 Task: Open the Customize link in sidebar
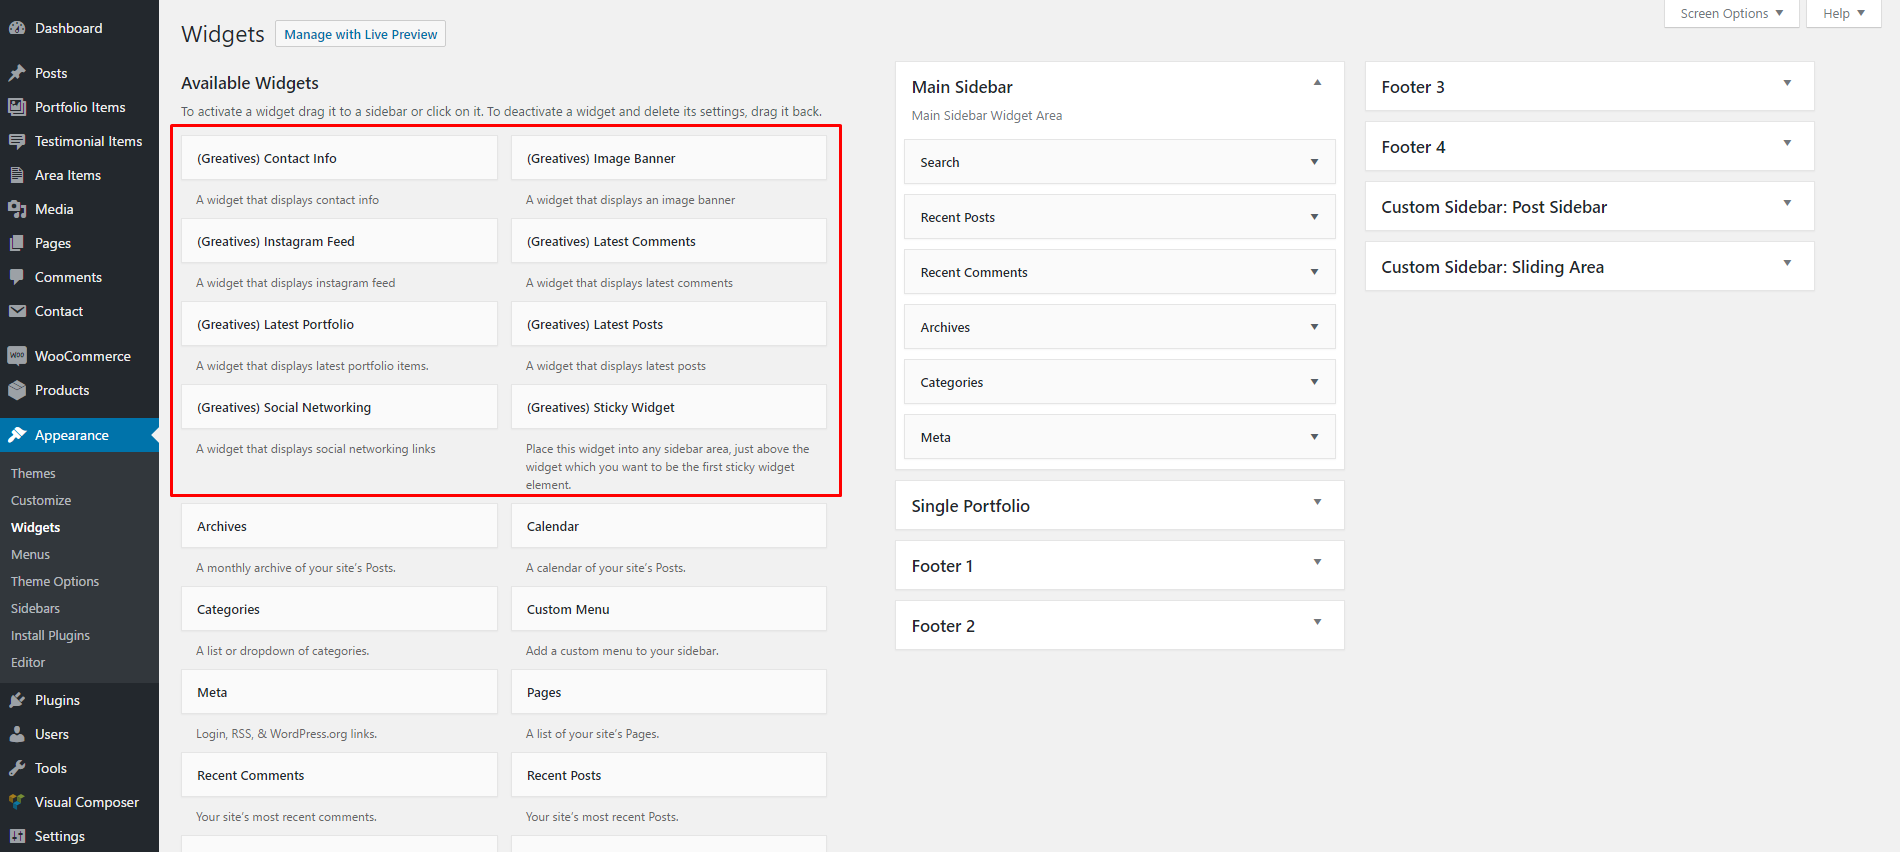[41, 500]
